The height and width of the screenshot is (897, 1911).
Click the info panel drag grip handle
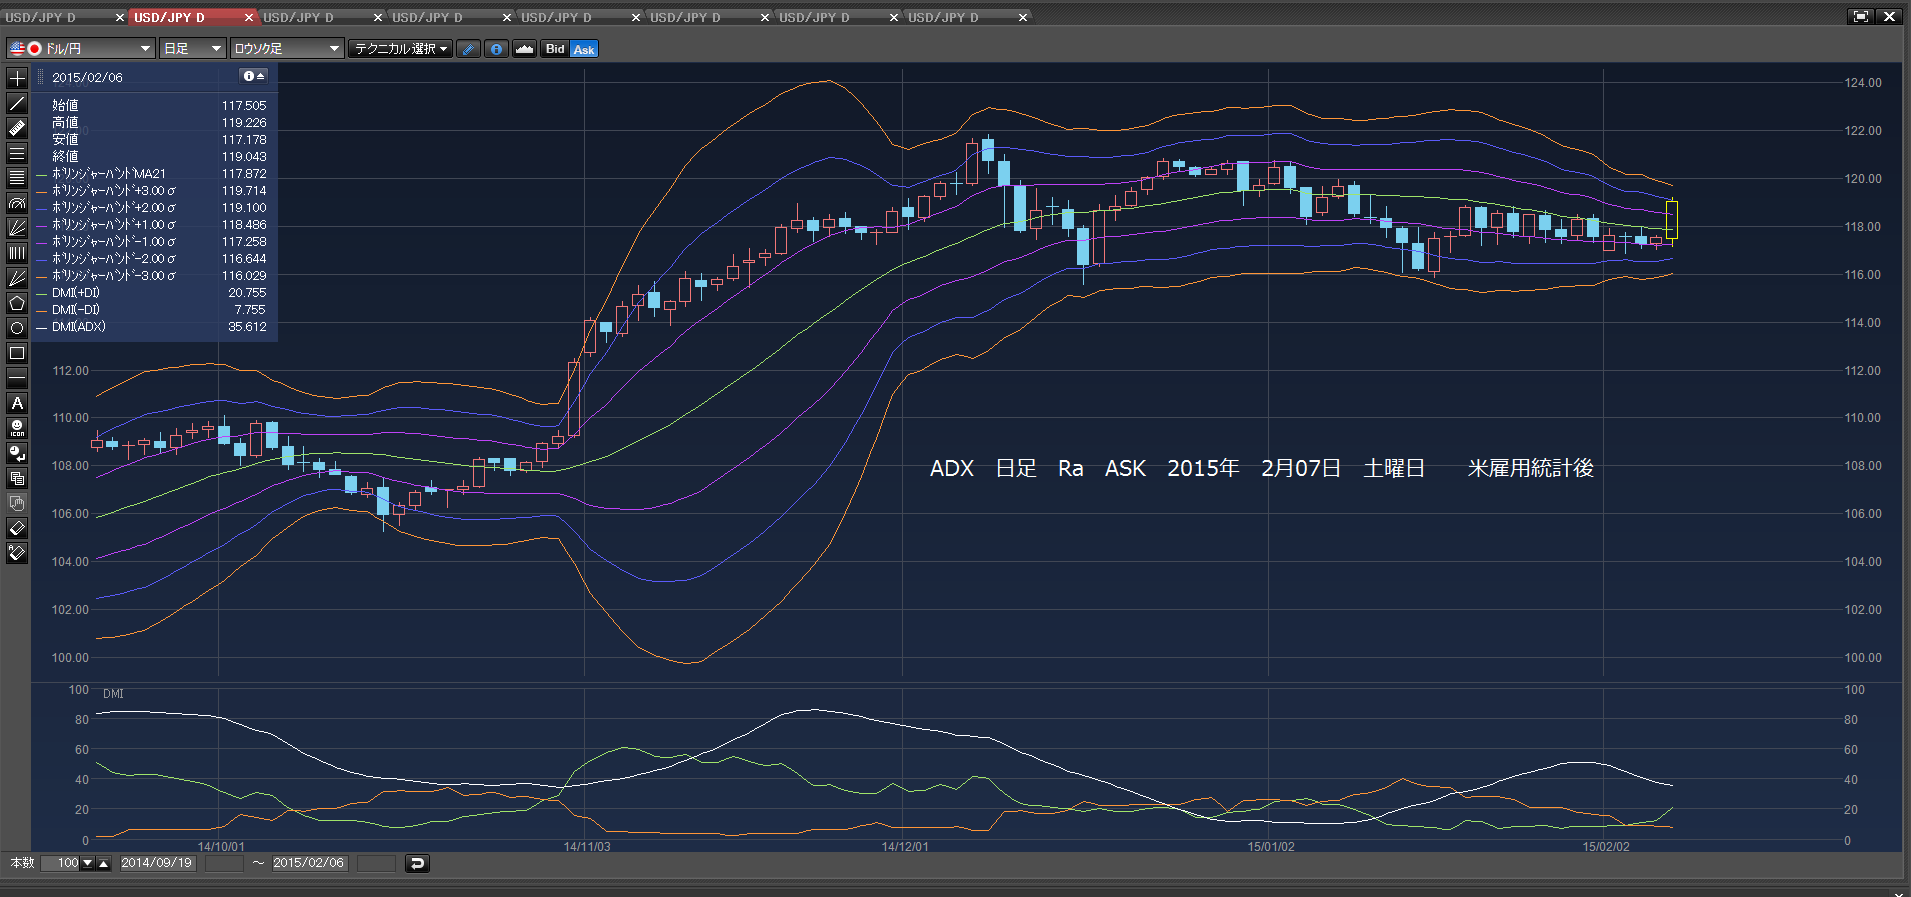click(40, 77)
